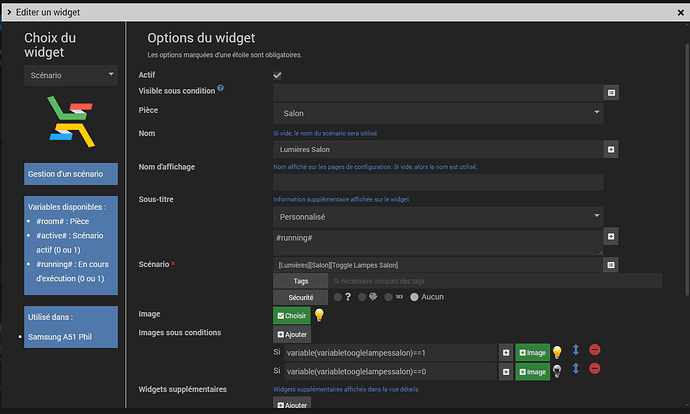Click the scenario picker icon
The width and height of the screenshot is (690, 414).
pos(611,264)
